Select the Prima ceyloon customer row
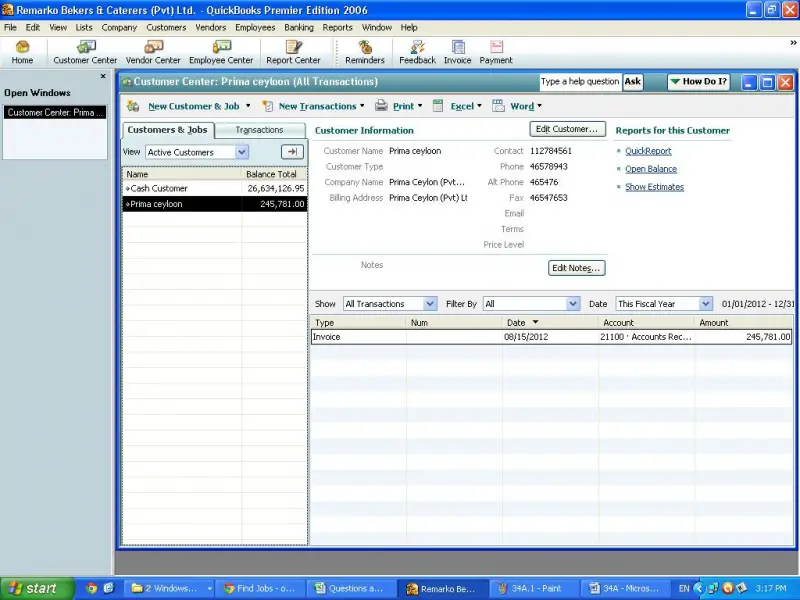 215,204
